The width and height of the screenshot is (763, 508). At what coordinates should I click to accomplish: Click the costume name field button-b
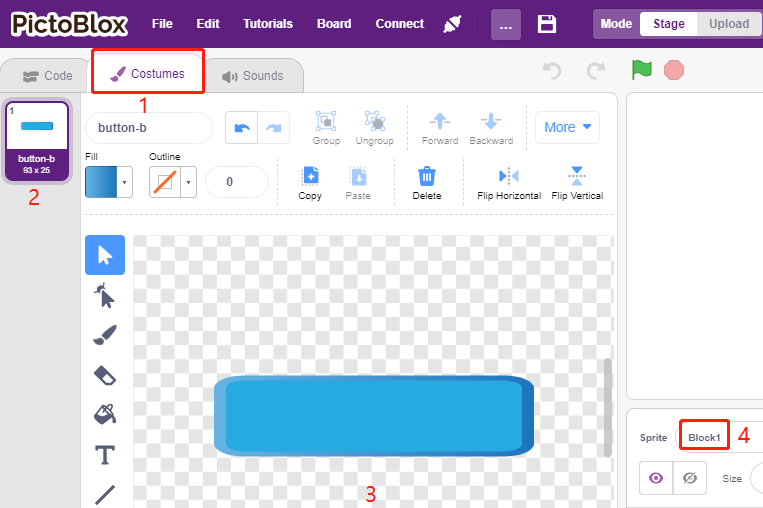click(149, 128)
